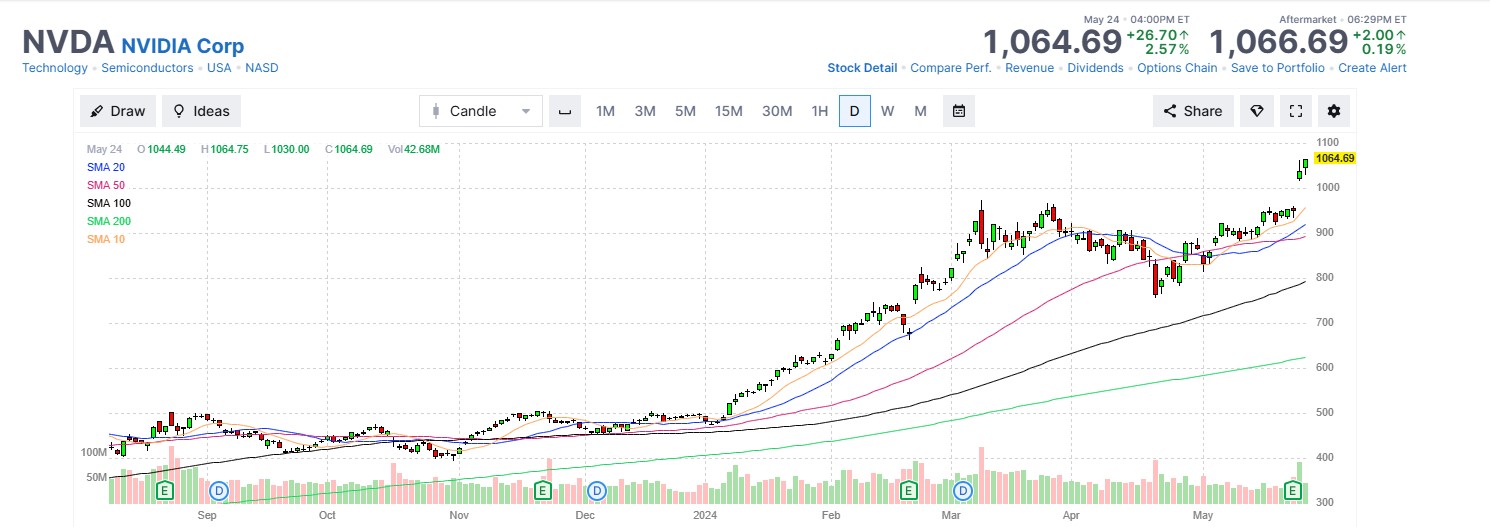Click the earnings E marker before Sep
The image size is (1490, 527).
(166, 490)
